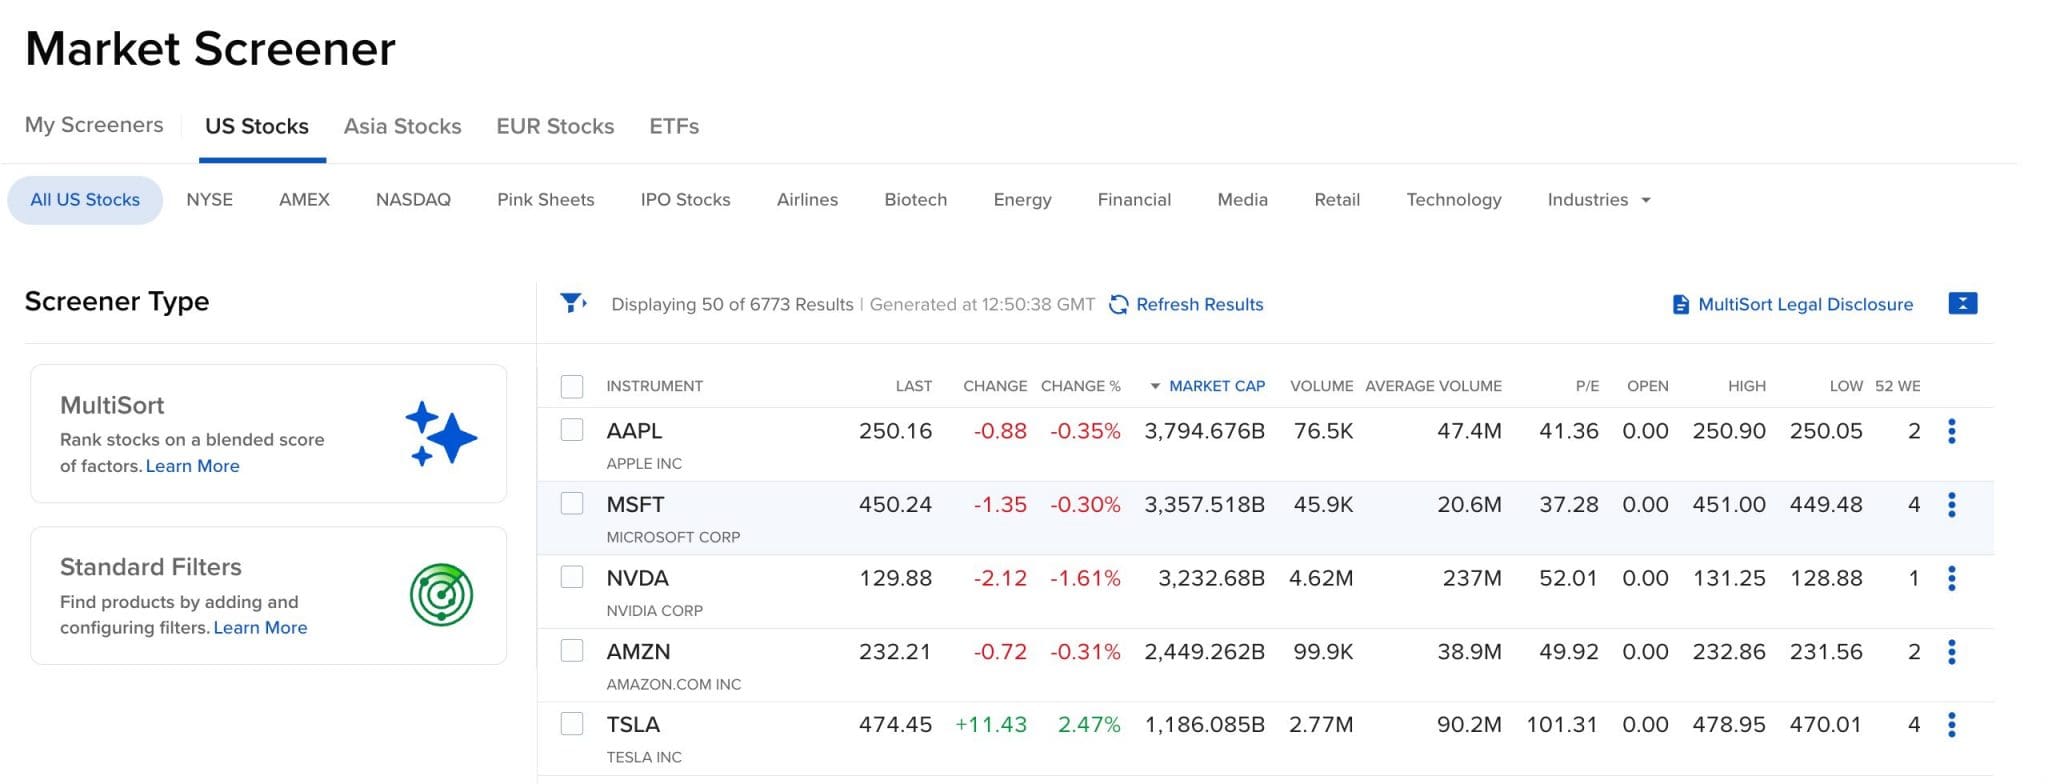The height and width of the screenshot is (784, 2048).
Task: Filter by AMEX
Action: pos(304,200)
